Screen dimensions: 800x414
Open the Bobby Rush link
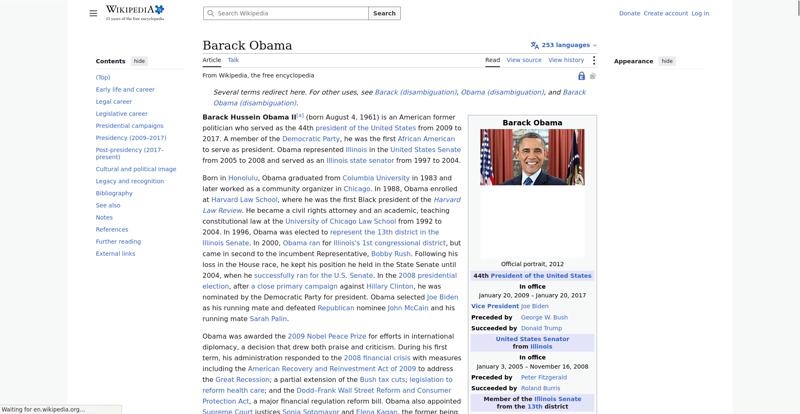pyautogui.click(x=391, y=254)
